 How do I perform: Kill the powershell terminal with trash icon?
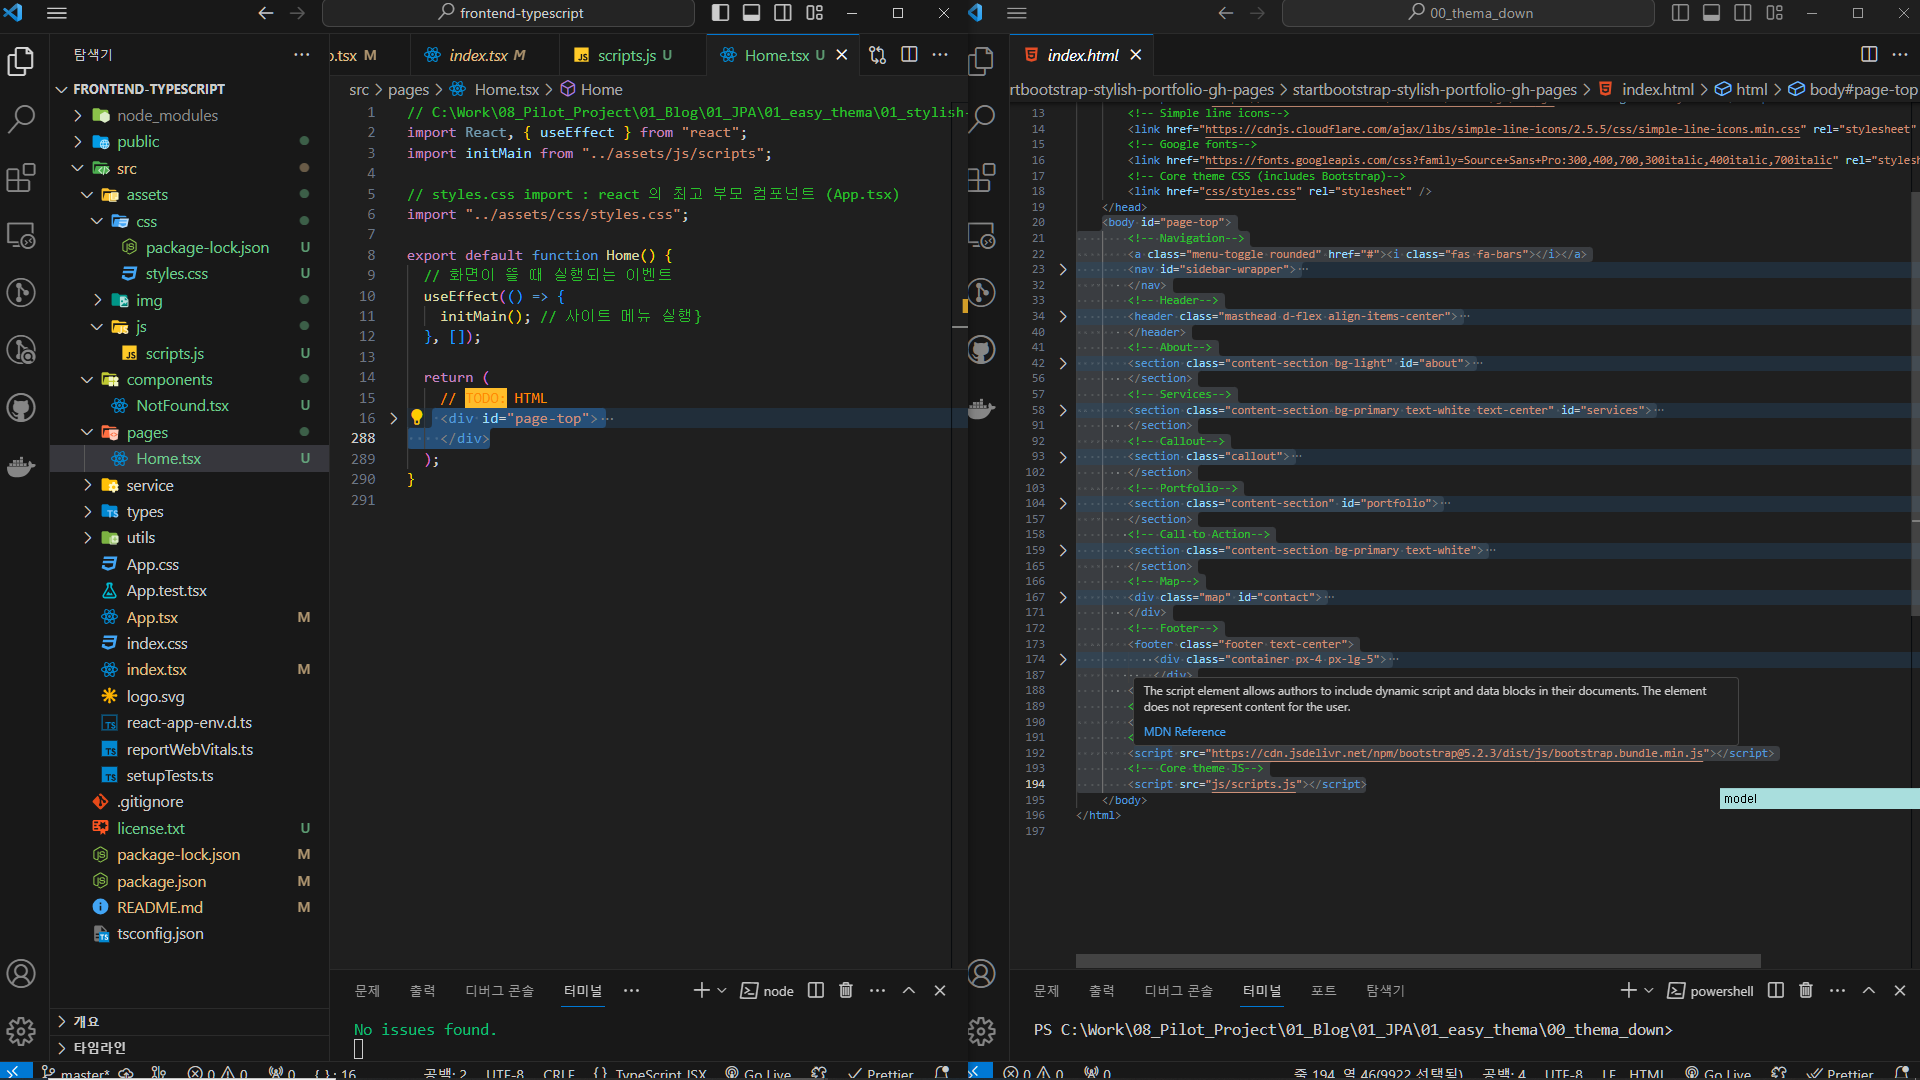pos(1806,990)
